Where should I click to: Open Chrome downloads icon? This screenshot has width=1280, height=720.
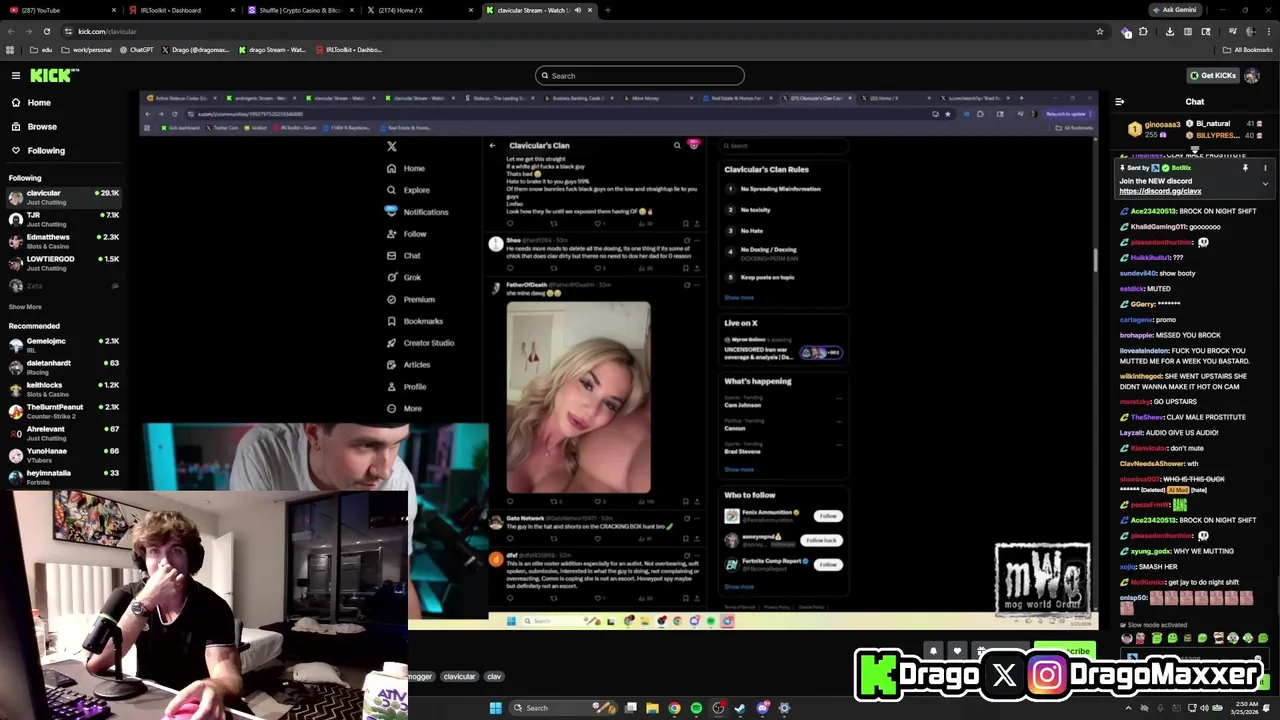1170,31
